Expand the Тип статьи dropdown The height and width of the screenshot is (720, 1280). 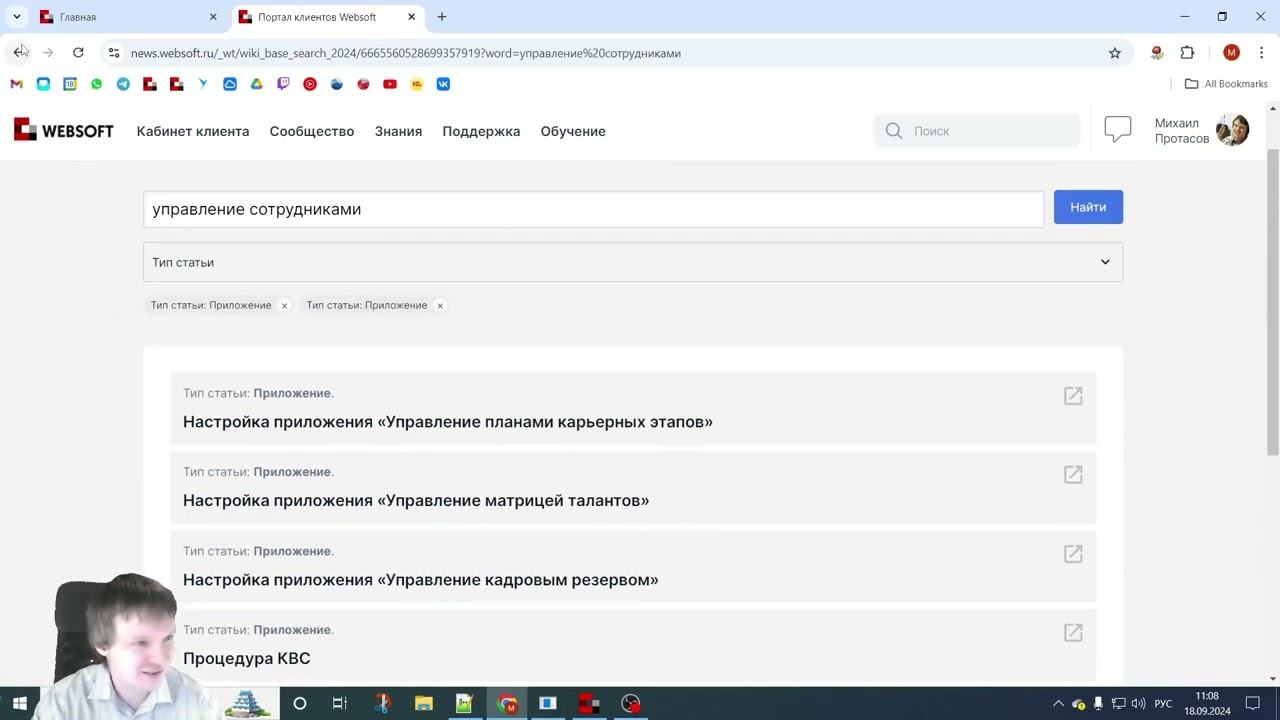click(x=633, y=262)
